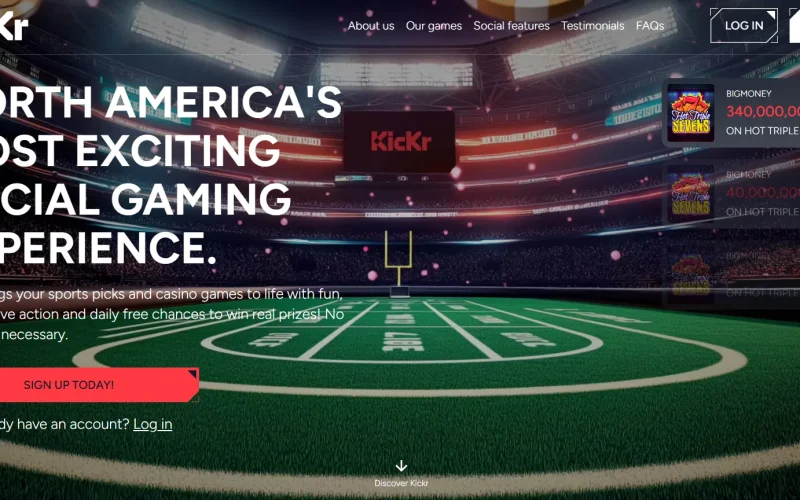Click the white button beside LOG IN
The width and height of the screenshot is (800, 500).
click(x=794, y=26)
